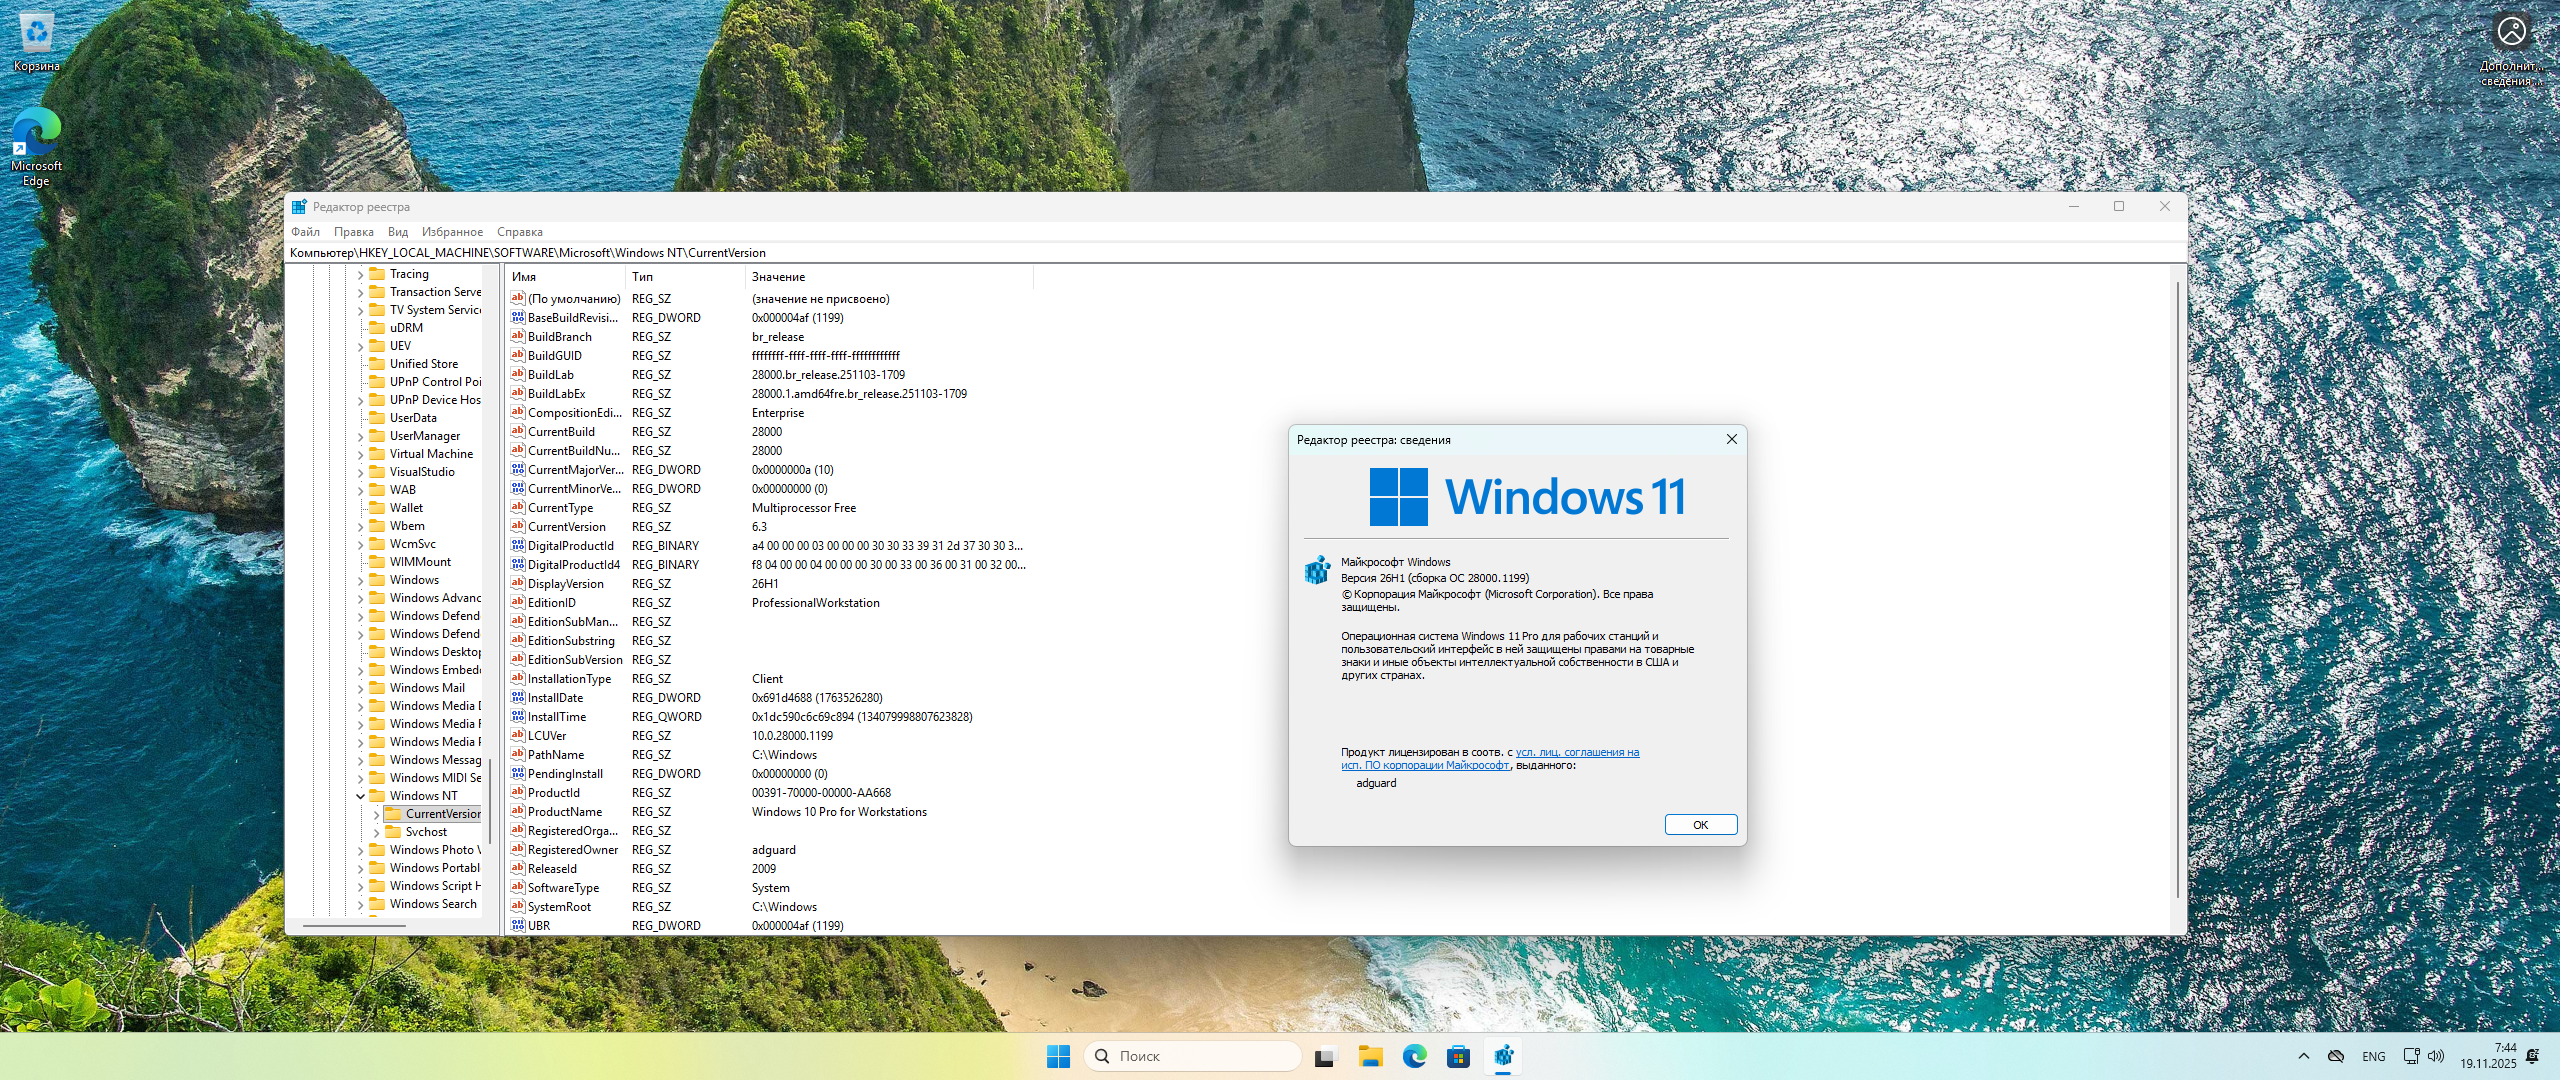Screen dimensions: 2560x1080
Task: Expand the Windows Defender tree node
Action: tap(361, 616)
